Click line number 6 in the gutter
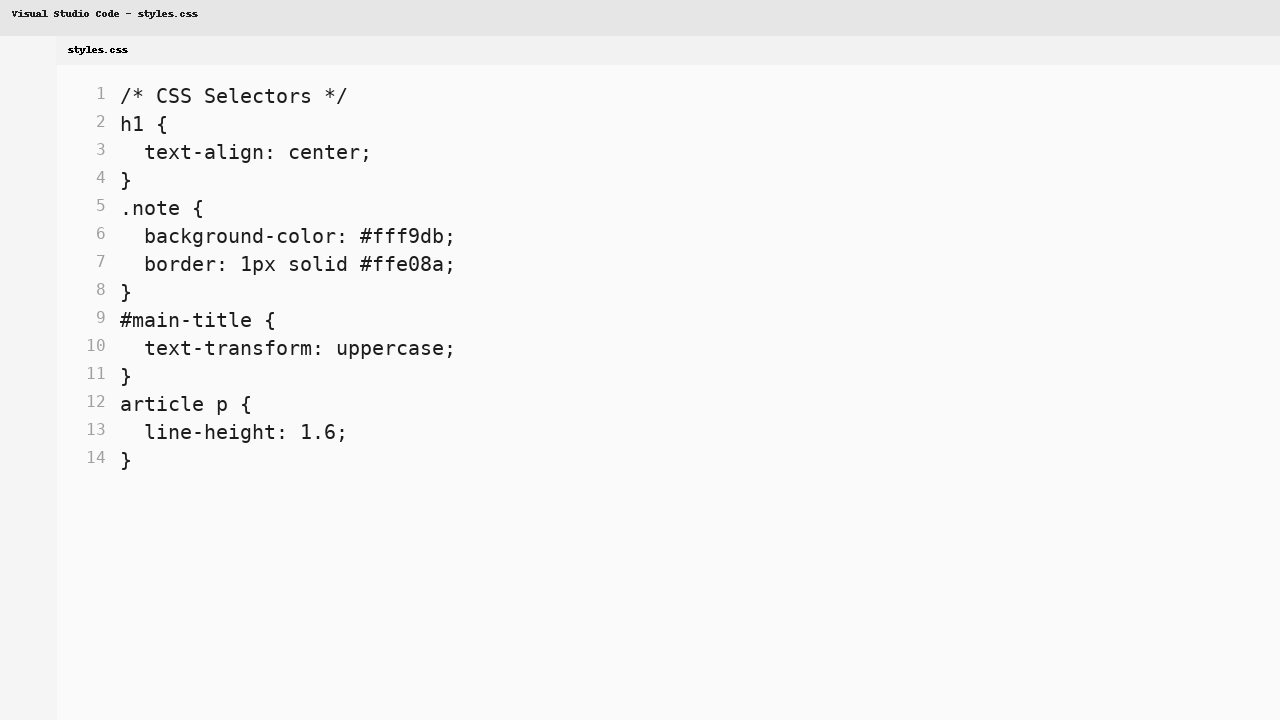The height and width of the screenshot is (720, 1280). [100, 234]
